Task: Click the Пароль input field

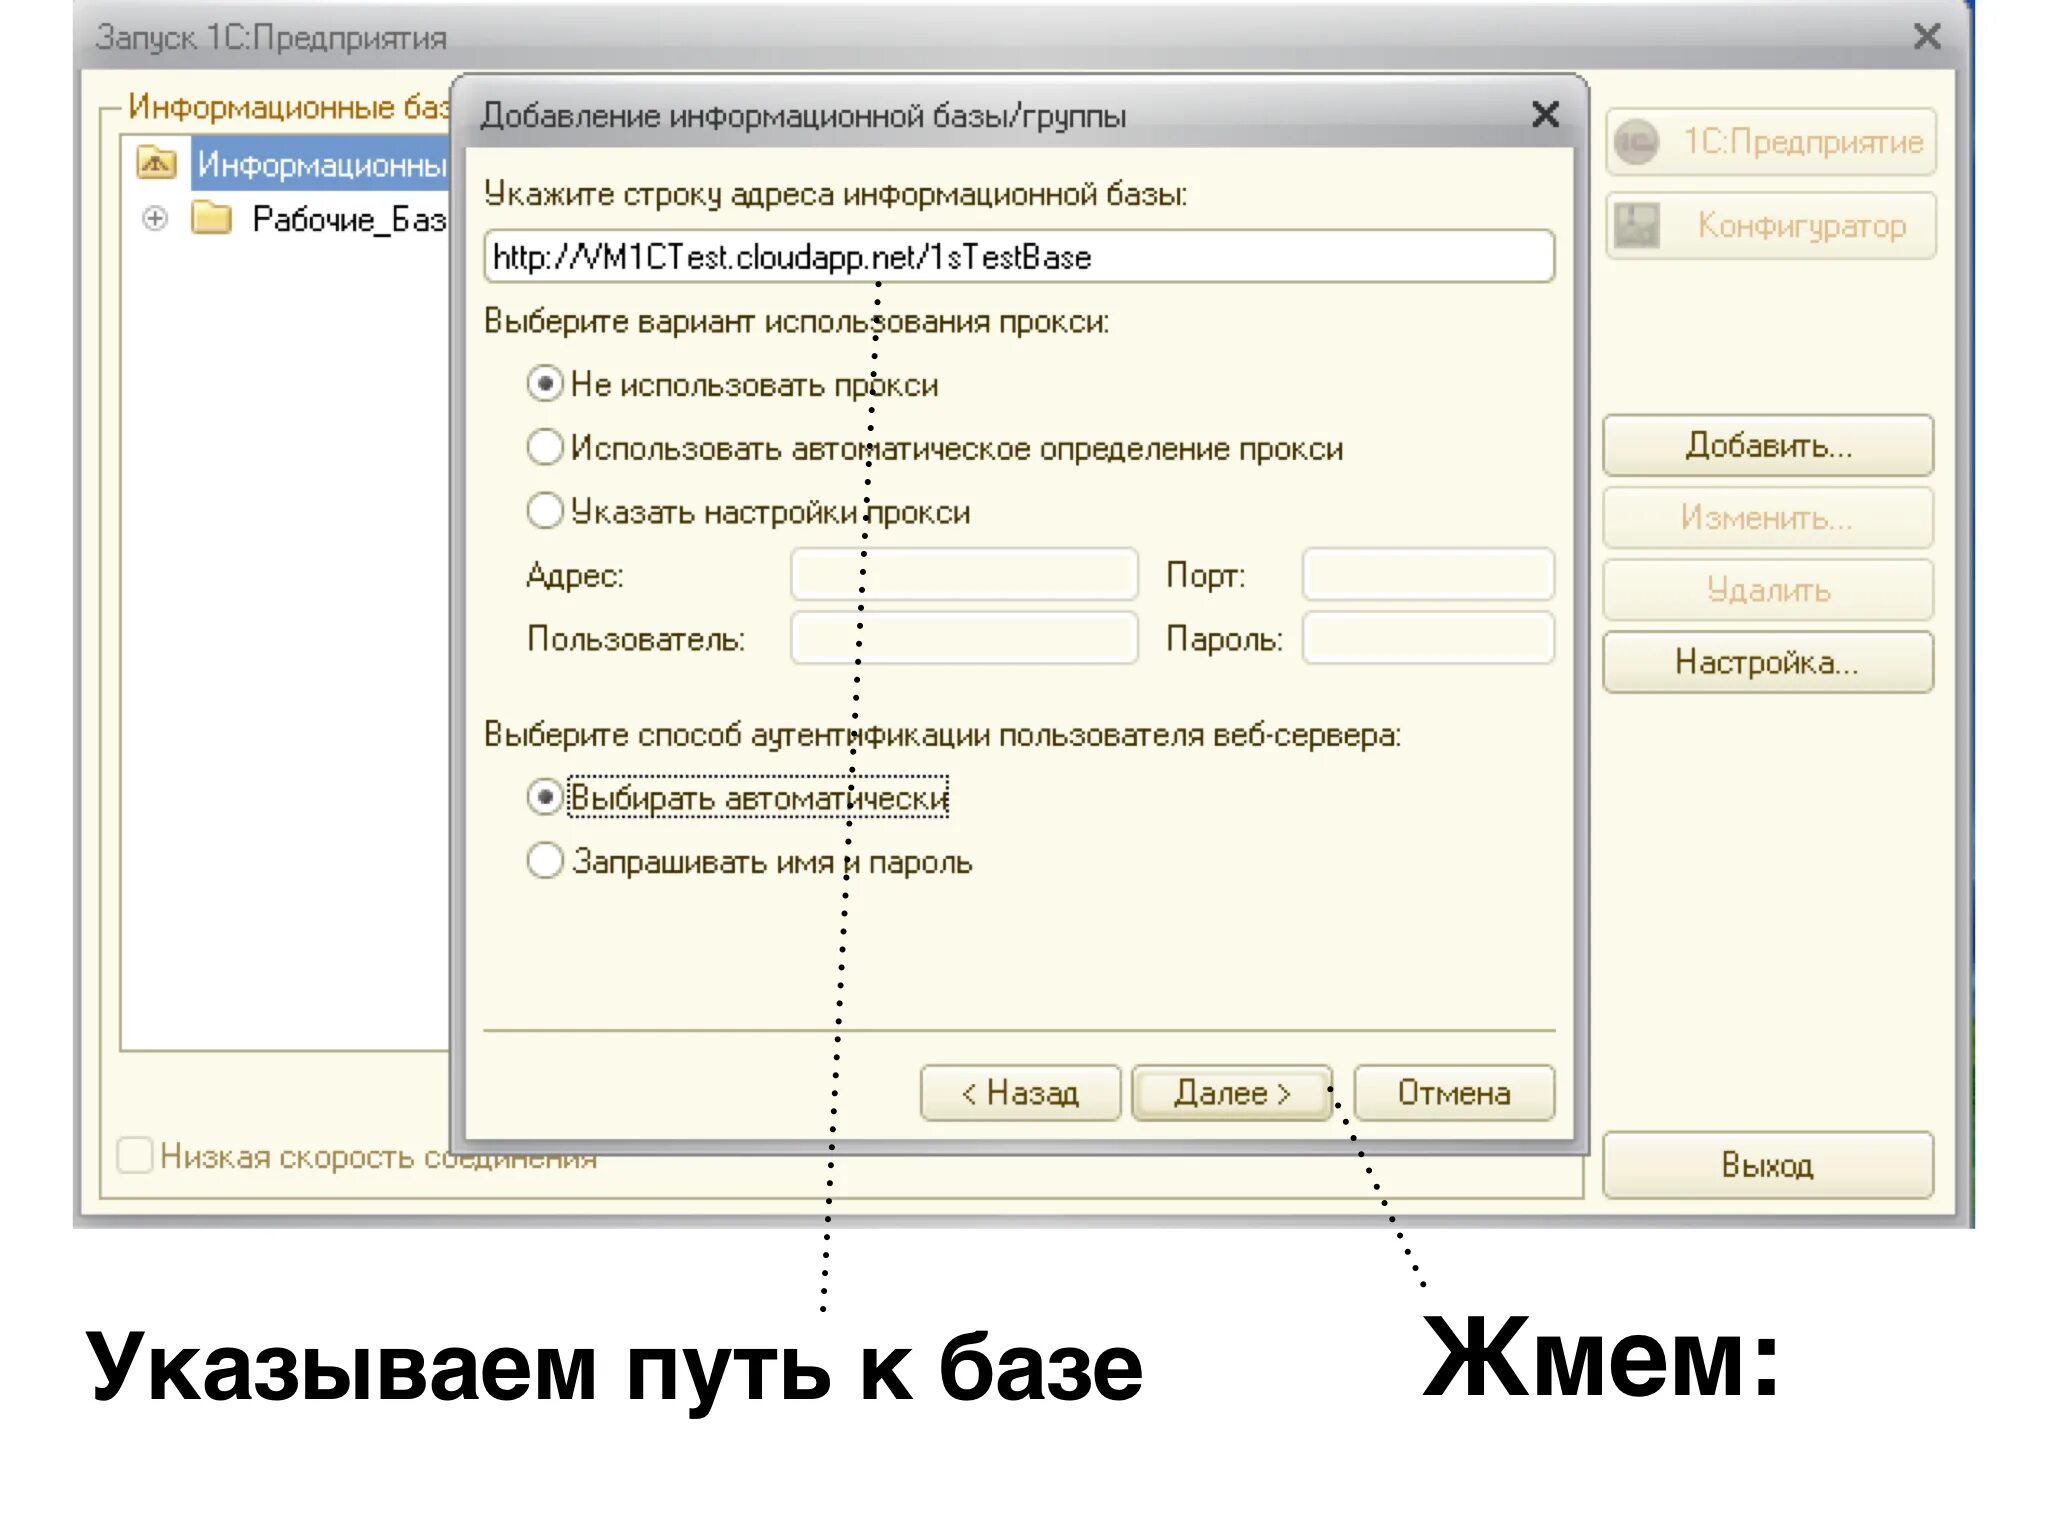Action: pos(1428,638)
